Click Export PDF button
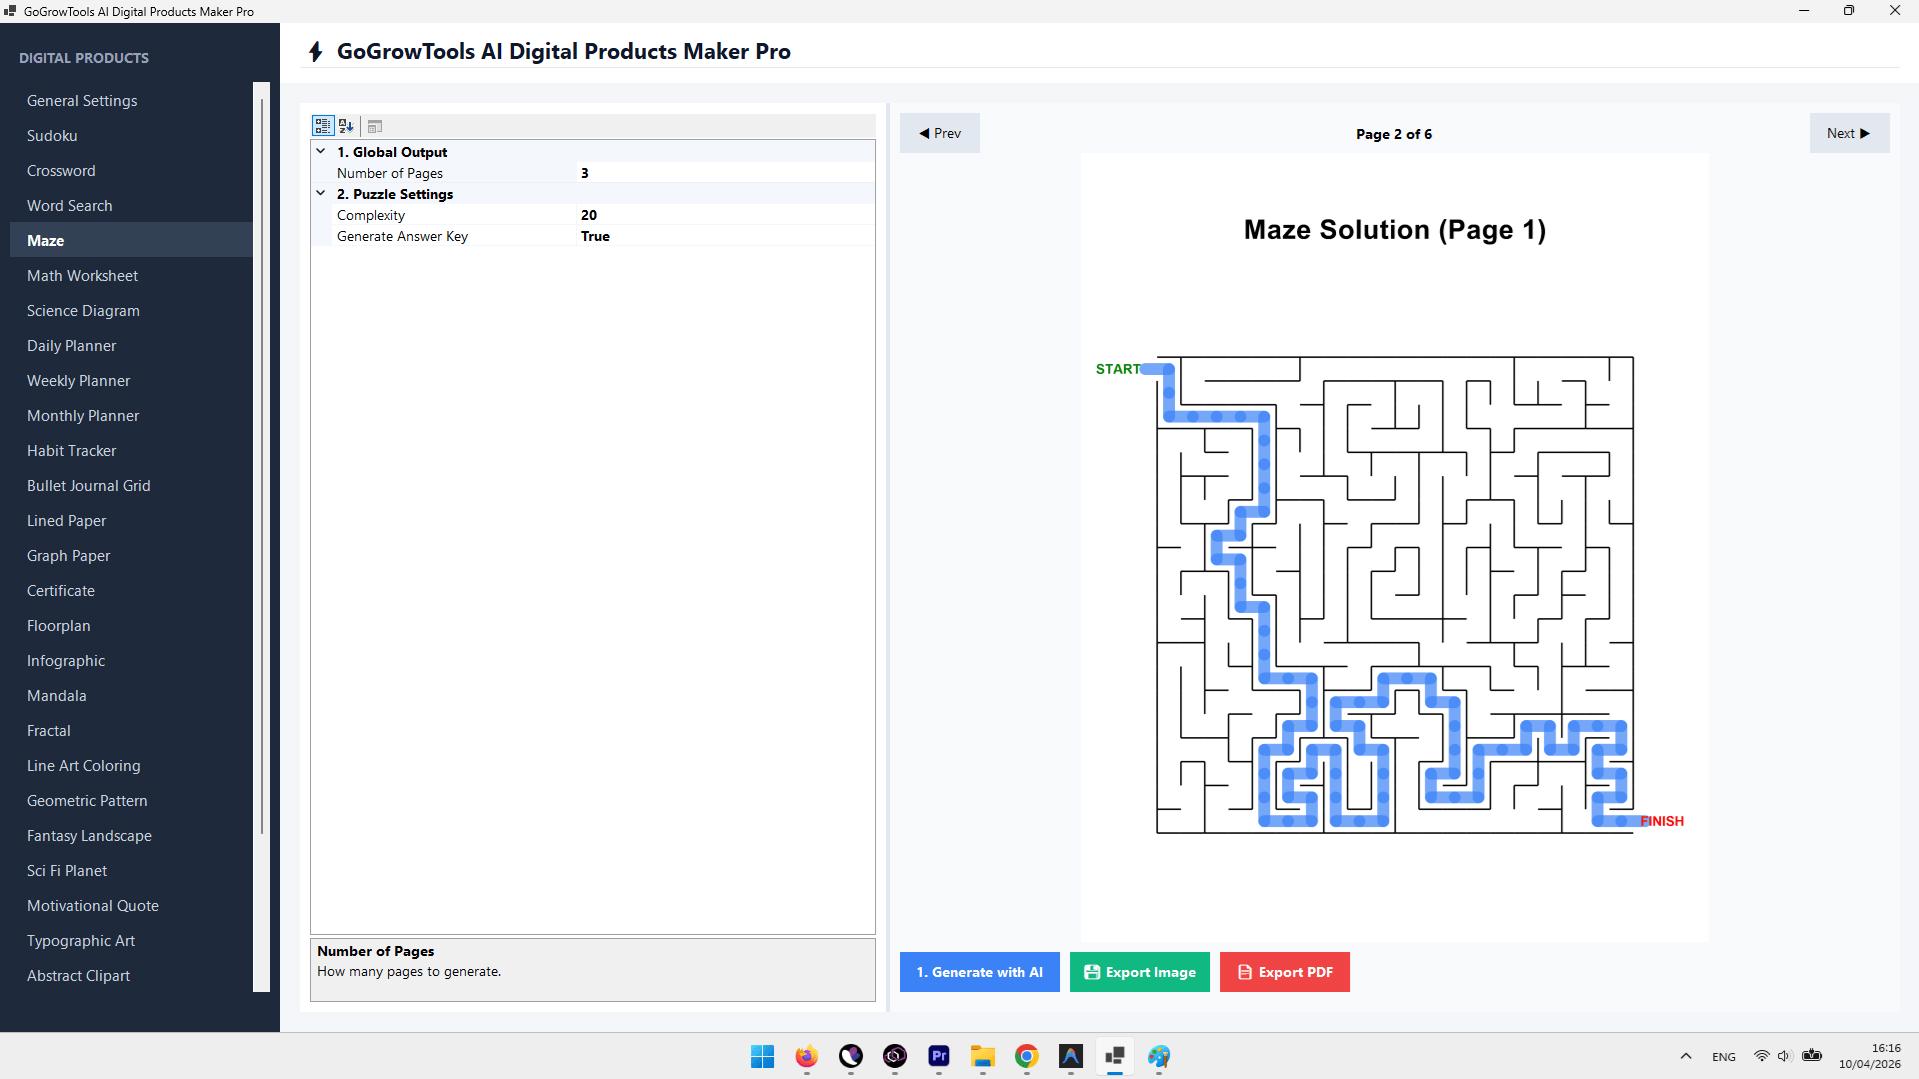The image size is (1919, 1079). [x=1284, y=972]
